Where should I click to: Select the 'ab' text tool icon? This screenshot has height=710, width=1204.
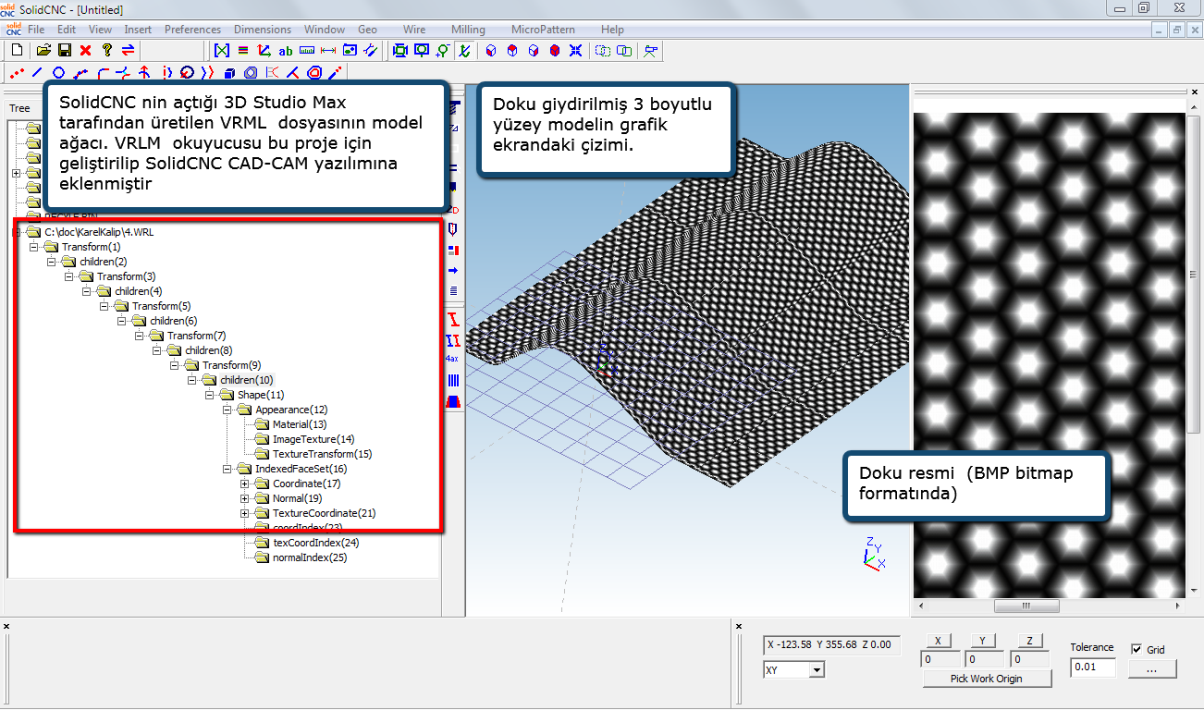point(286,50)
